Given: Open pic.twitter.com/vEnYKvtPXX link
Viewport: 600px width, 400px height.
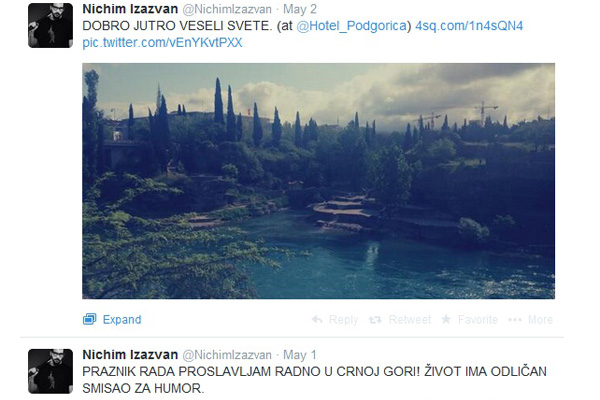Looking at the screenshot, I should (x=162, y=42).
